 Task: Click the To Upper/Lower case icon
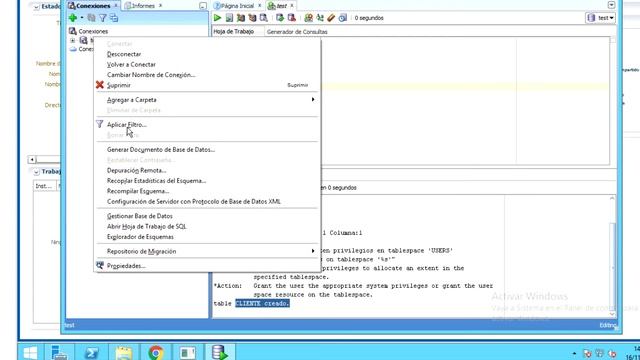click(x=320, y=18)
